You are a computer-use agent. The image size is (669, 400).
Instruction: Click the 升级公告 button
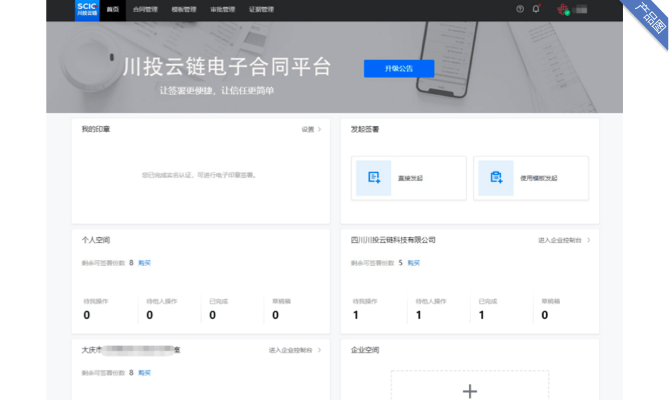click(399, 69)
